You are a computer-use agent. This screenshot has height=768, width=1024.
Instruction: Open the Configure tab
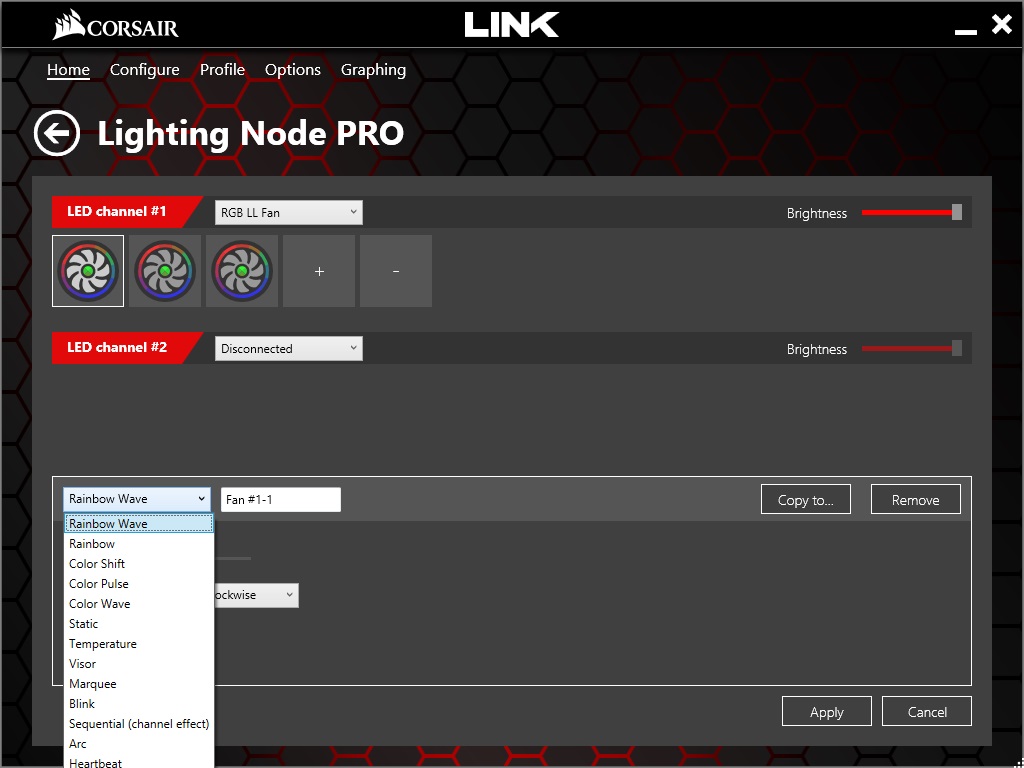click(144, 70)
